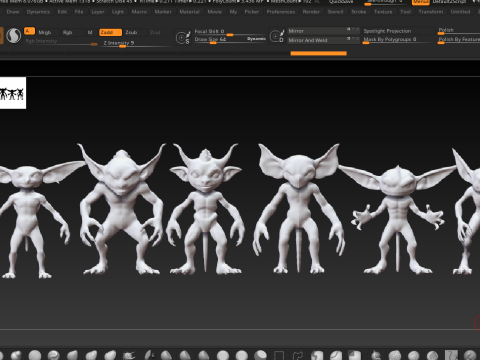Click the goblin silhouettes reference thumbnail

pyautogui.click(x=13, y=93)
